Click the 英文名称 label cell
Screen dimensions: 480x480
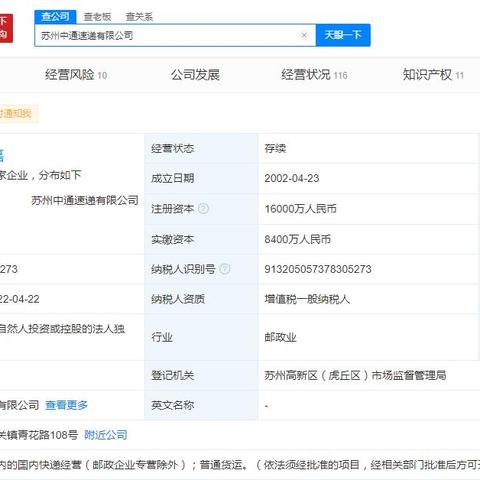(x=201, y=405)
